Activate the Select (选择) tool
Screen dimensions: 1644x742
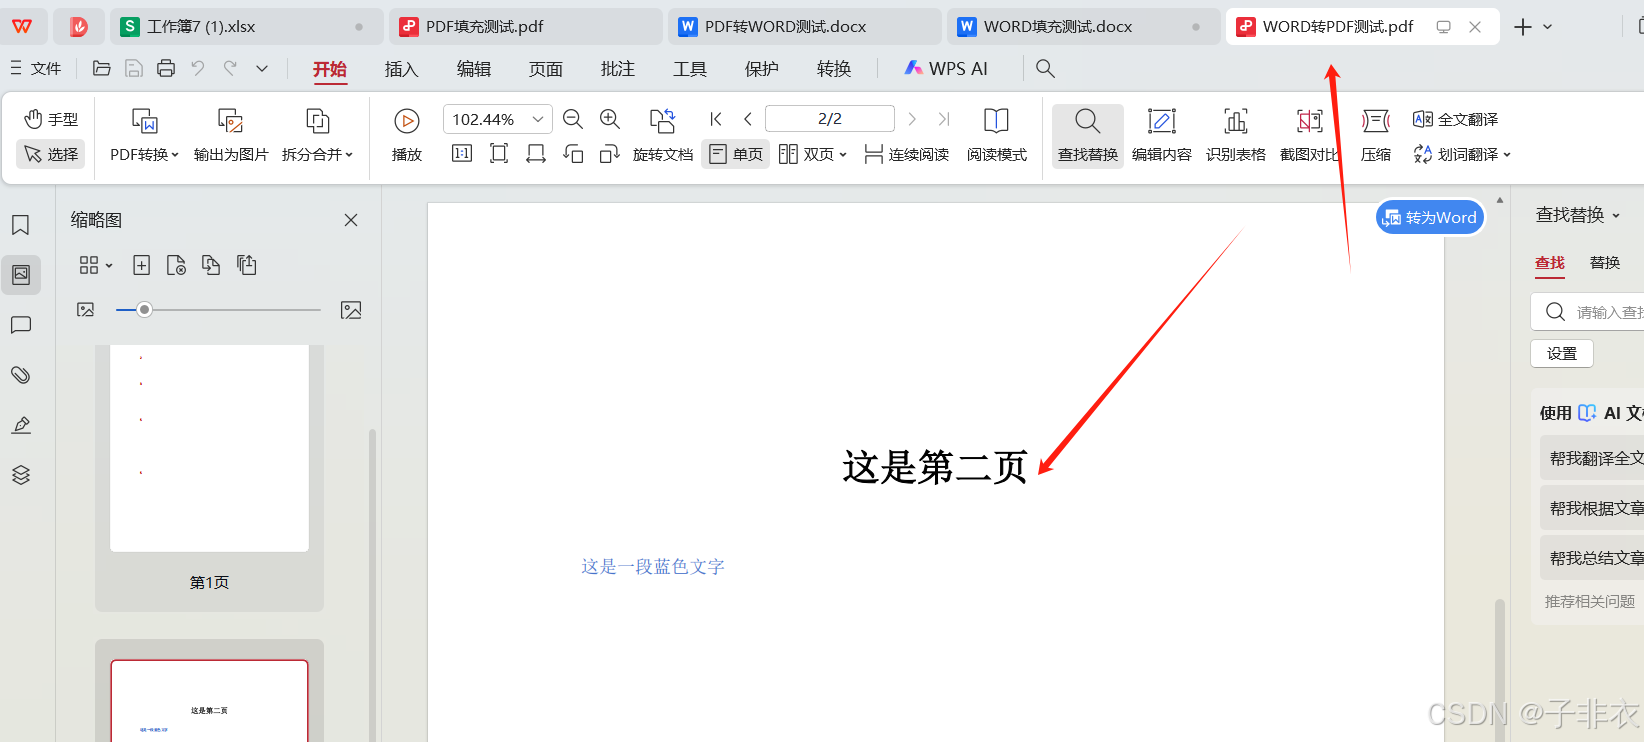click(x=51, y=154)
